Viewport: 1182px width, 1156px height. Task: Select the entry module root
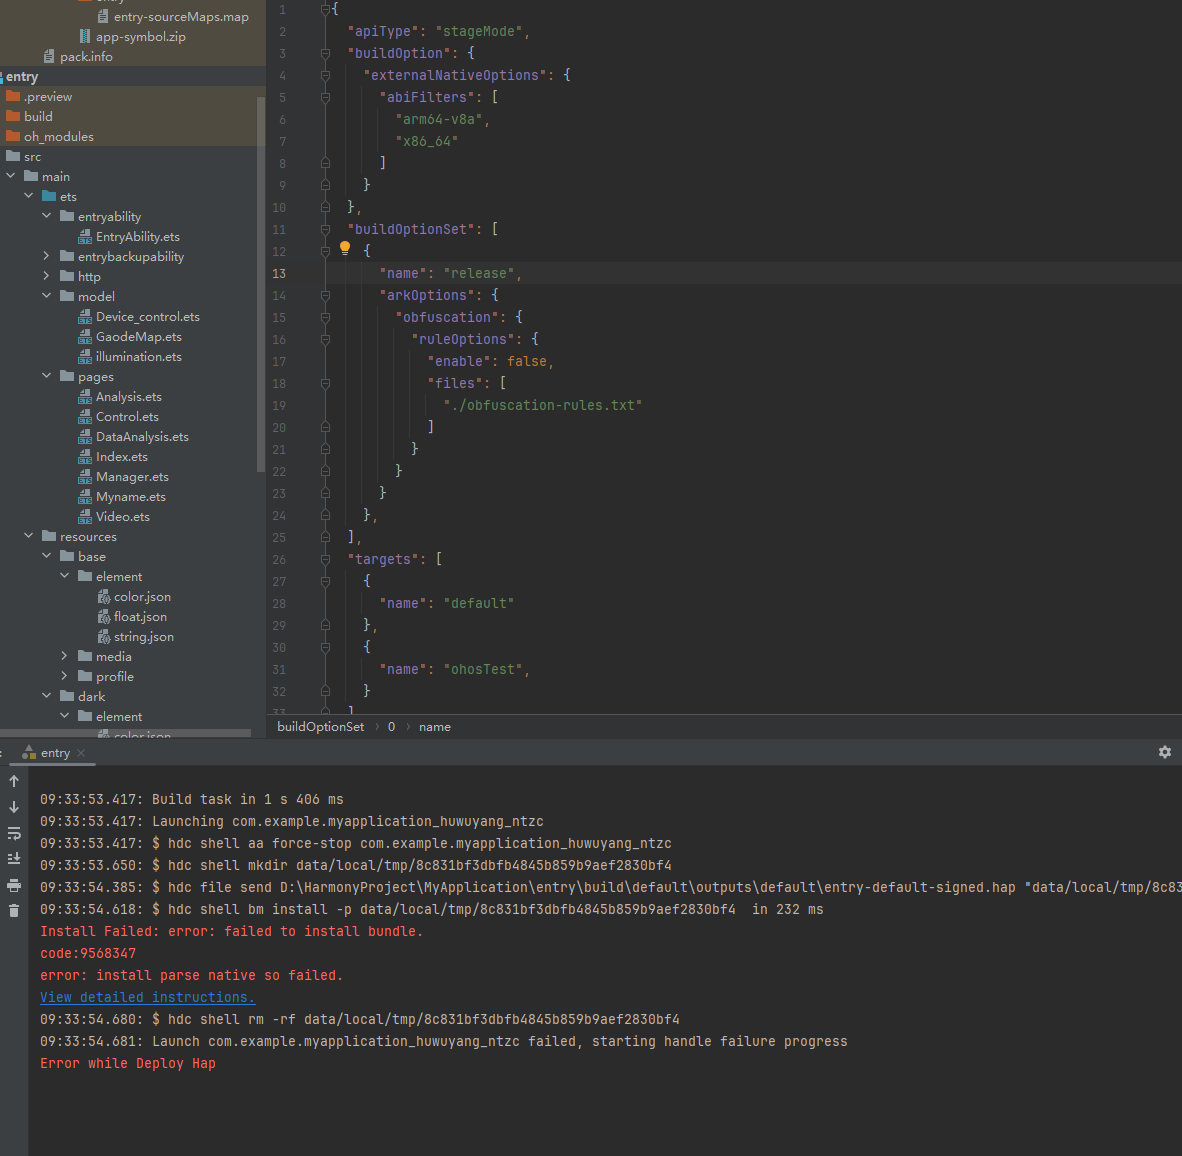coord(22,77)
